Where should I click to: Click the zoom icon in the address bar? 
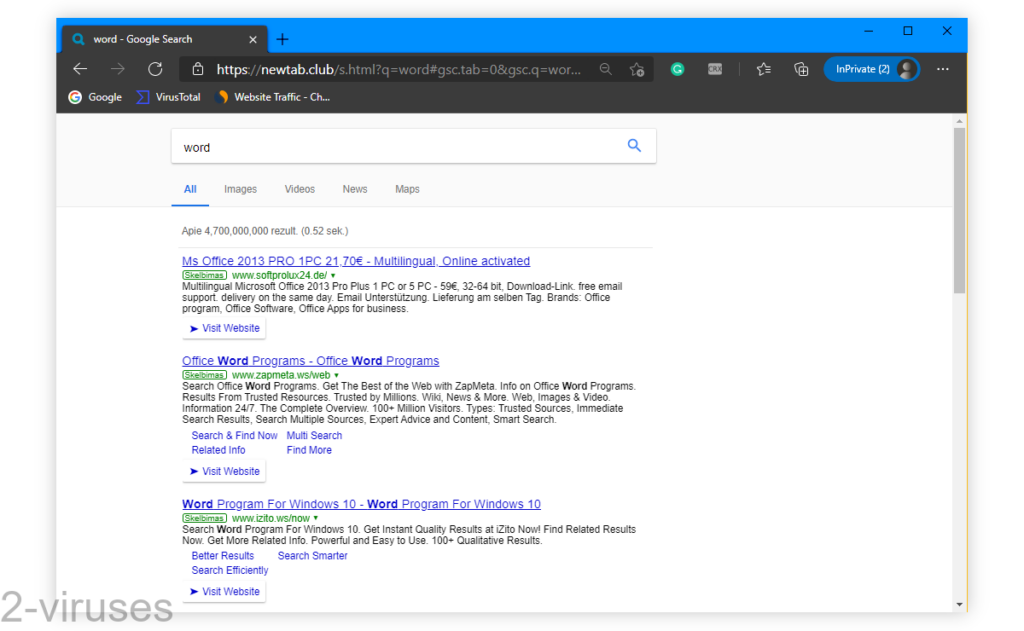(x=606, y=69)
